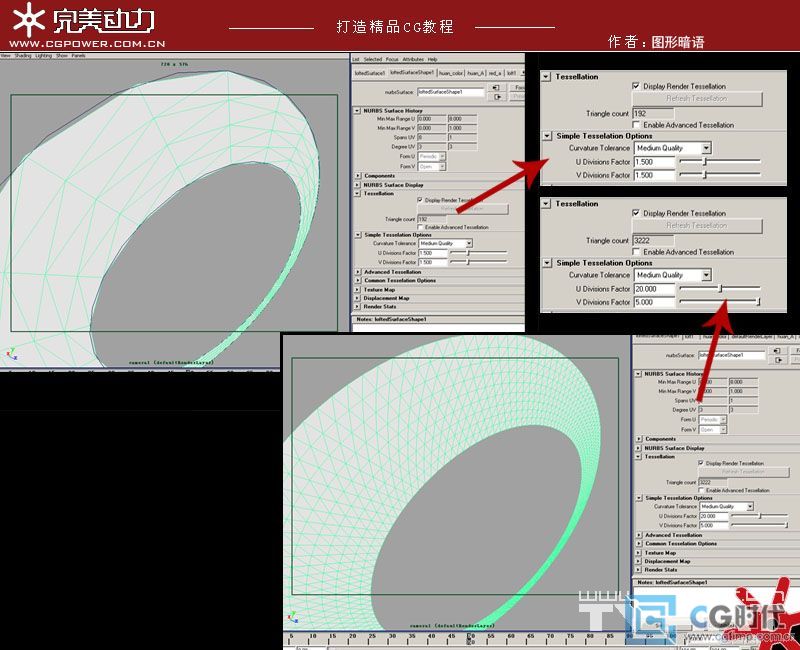Click input connection icon in lower Attribute Editor
Image resolution: width=800 pixels, height=650 pixels.
pos(778,351)
